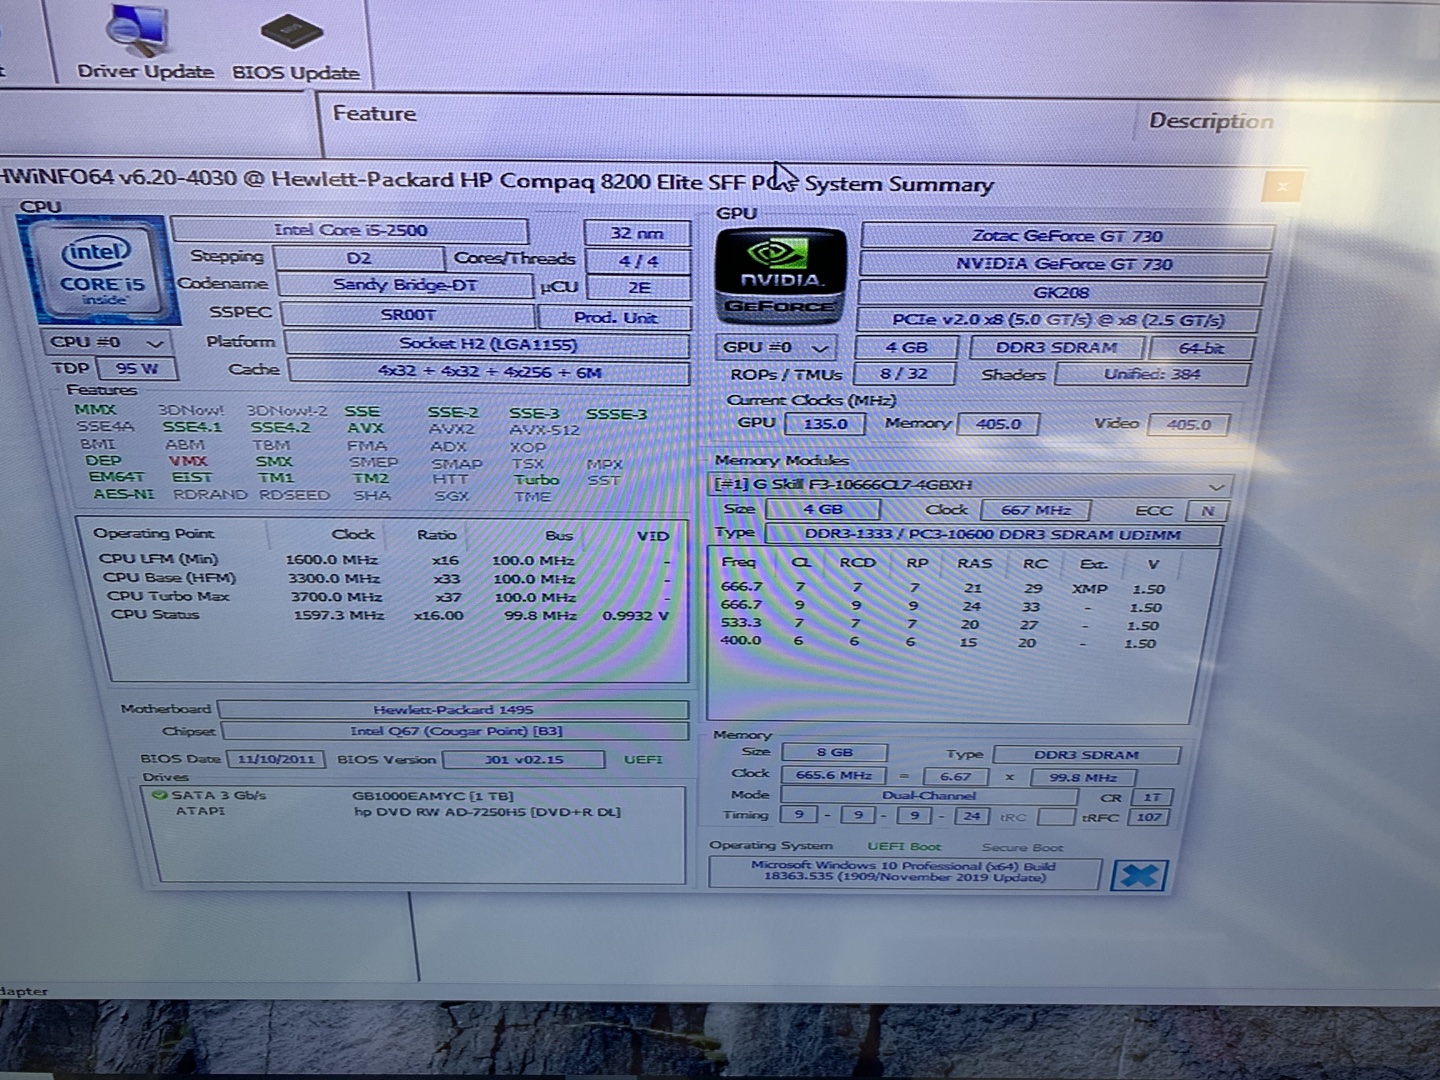Click the Zotac GeForce GT 730 field
The height and width of the screenshot is (1080, 1440).
[x=1067, y=237]
